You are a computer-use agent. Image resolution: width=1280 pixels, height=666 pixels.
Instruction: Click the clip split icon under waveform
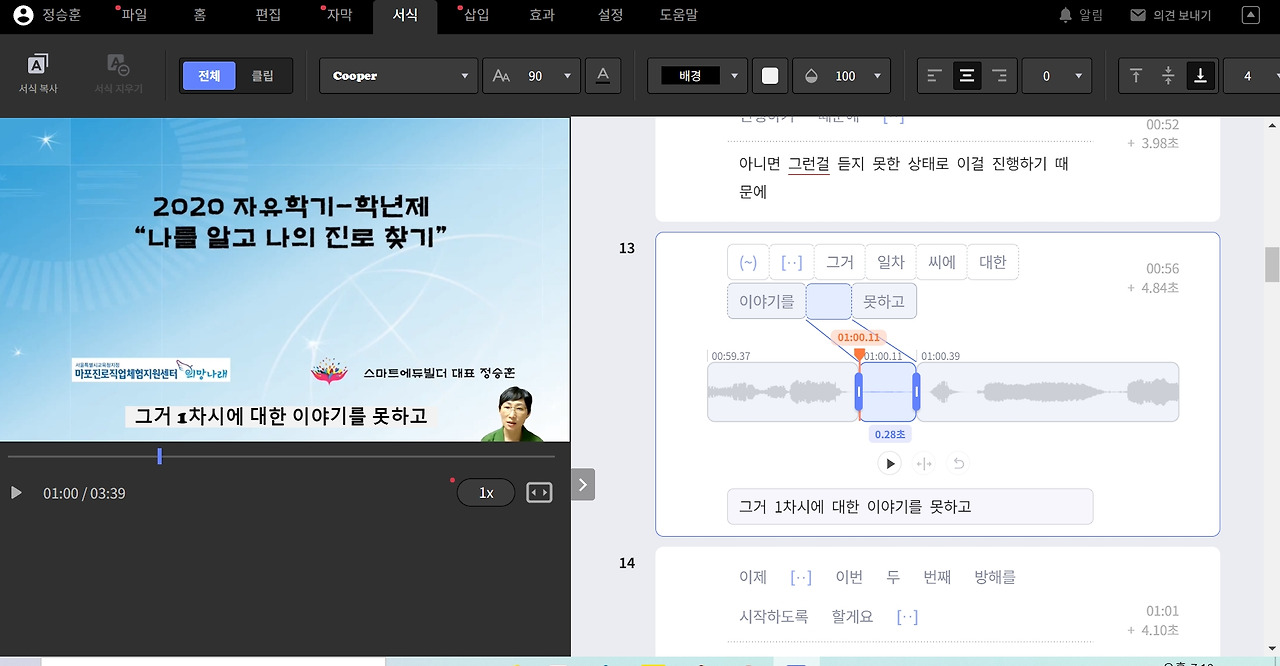point(924,463)
